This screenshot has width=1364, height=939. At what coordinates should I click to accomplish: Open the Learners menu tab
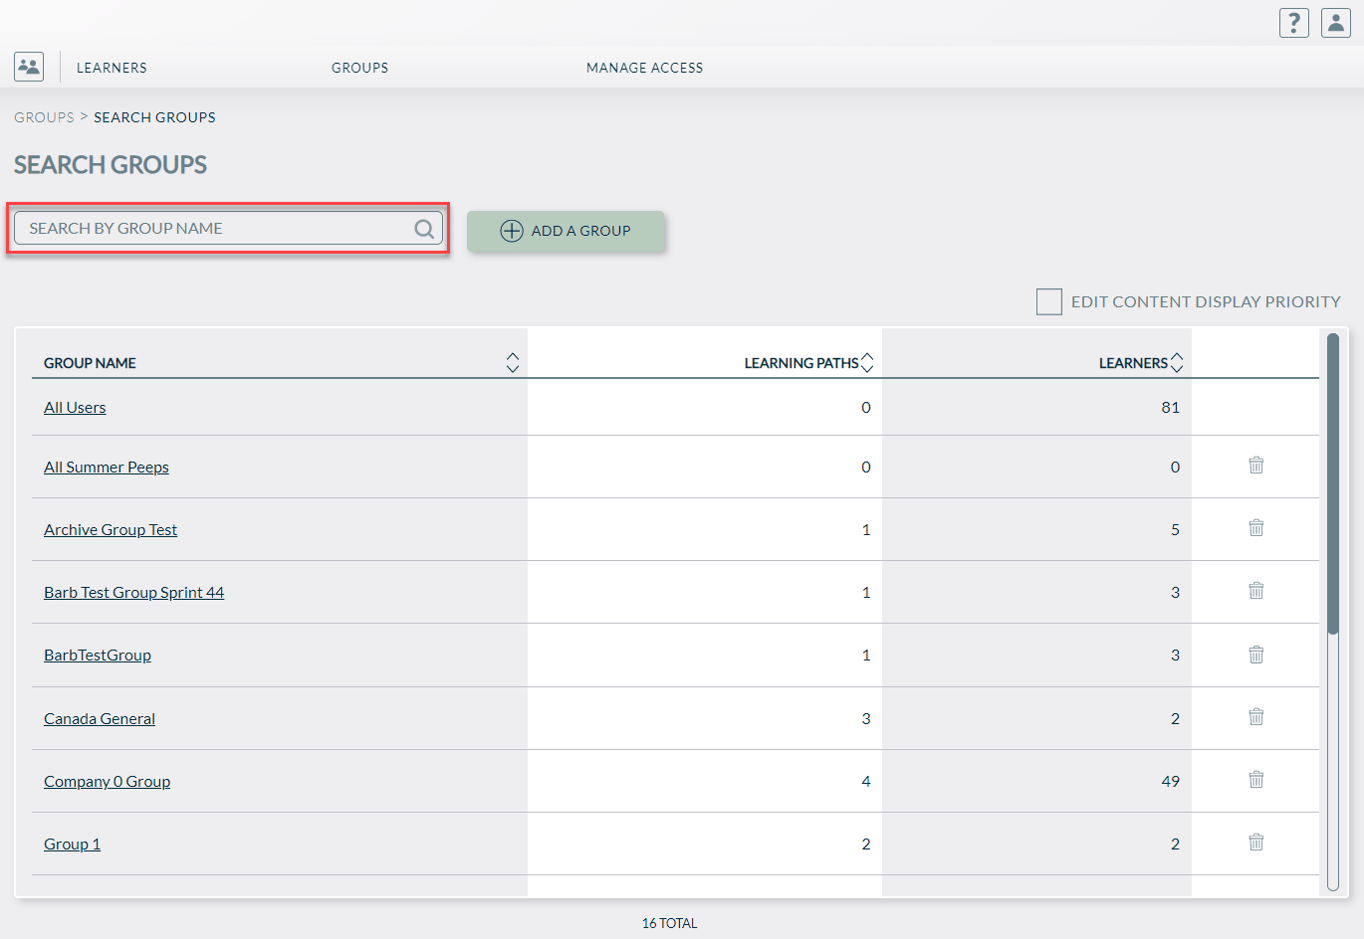tap(112, 68)
